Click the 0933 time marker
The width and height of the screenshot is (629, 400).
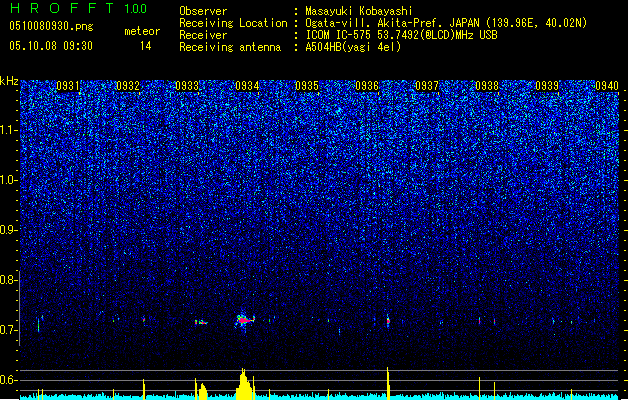tap(187, 86)
